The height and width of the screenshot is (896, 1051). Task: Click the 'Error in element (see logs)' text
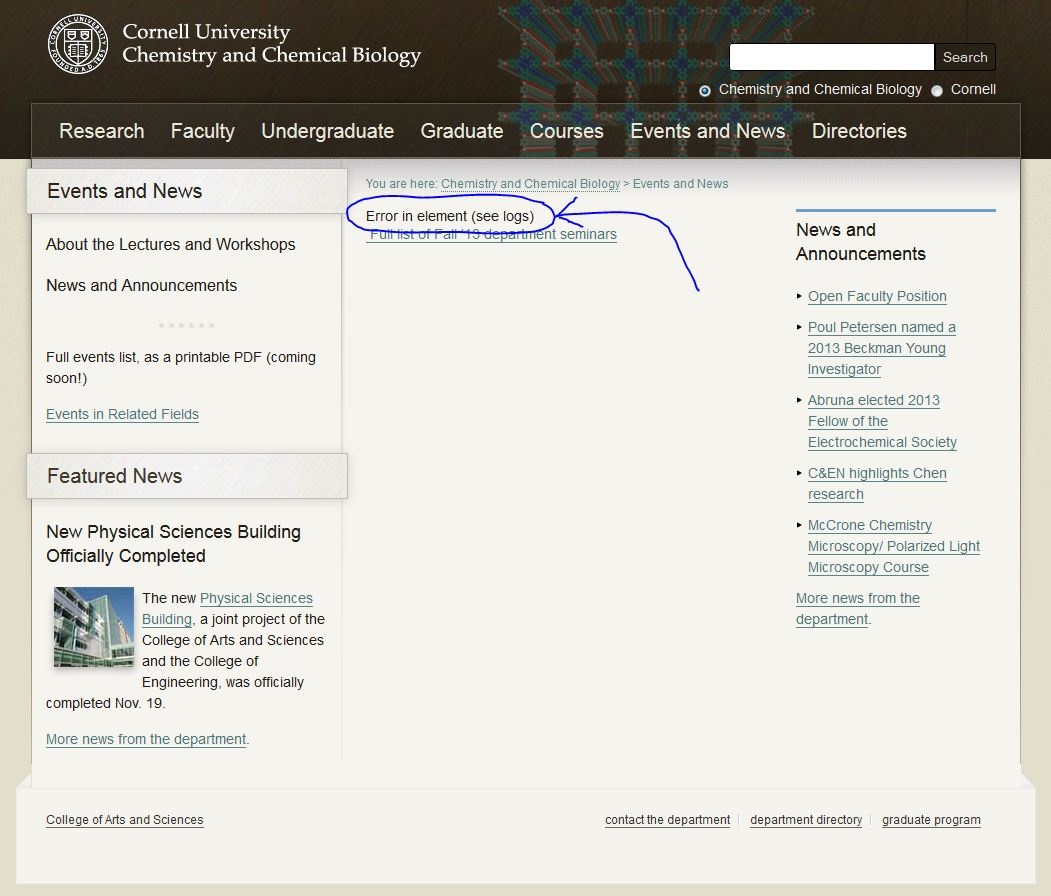[x=450, y=216]
